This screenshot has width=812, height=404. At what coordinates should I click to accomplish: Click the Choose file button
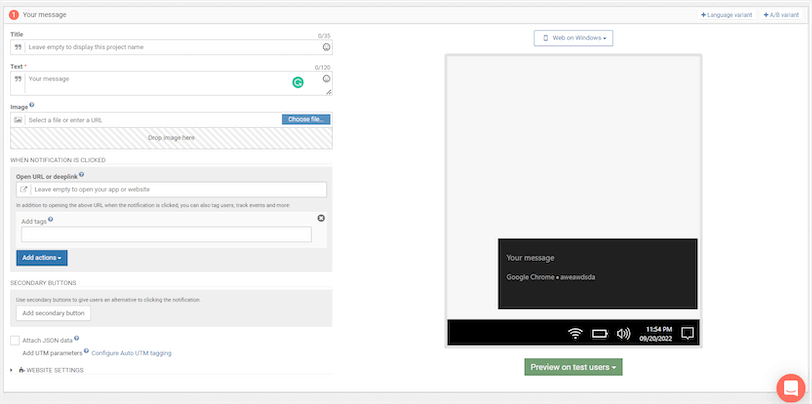tap(306, 120)
